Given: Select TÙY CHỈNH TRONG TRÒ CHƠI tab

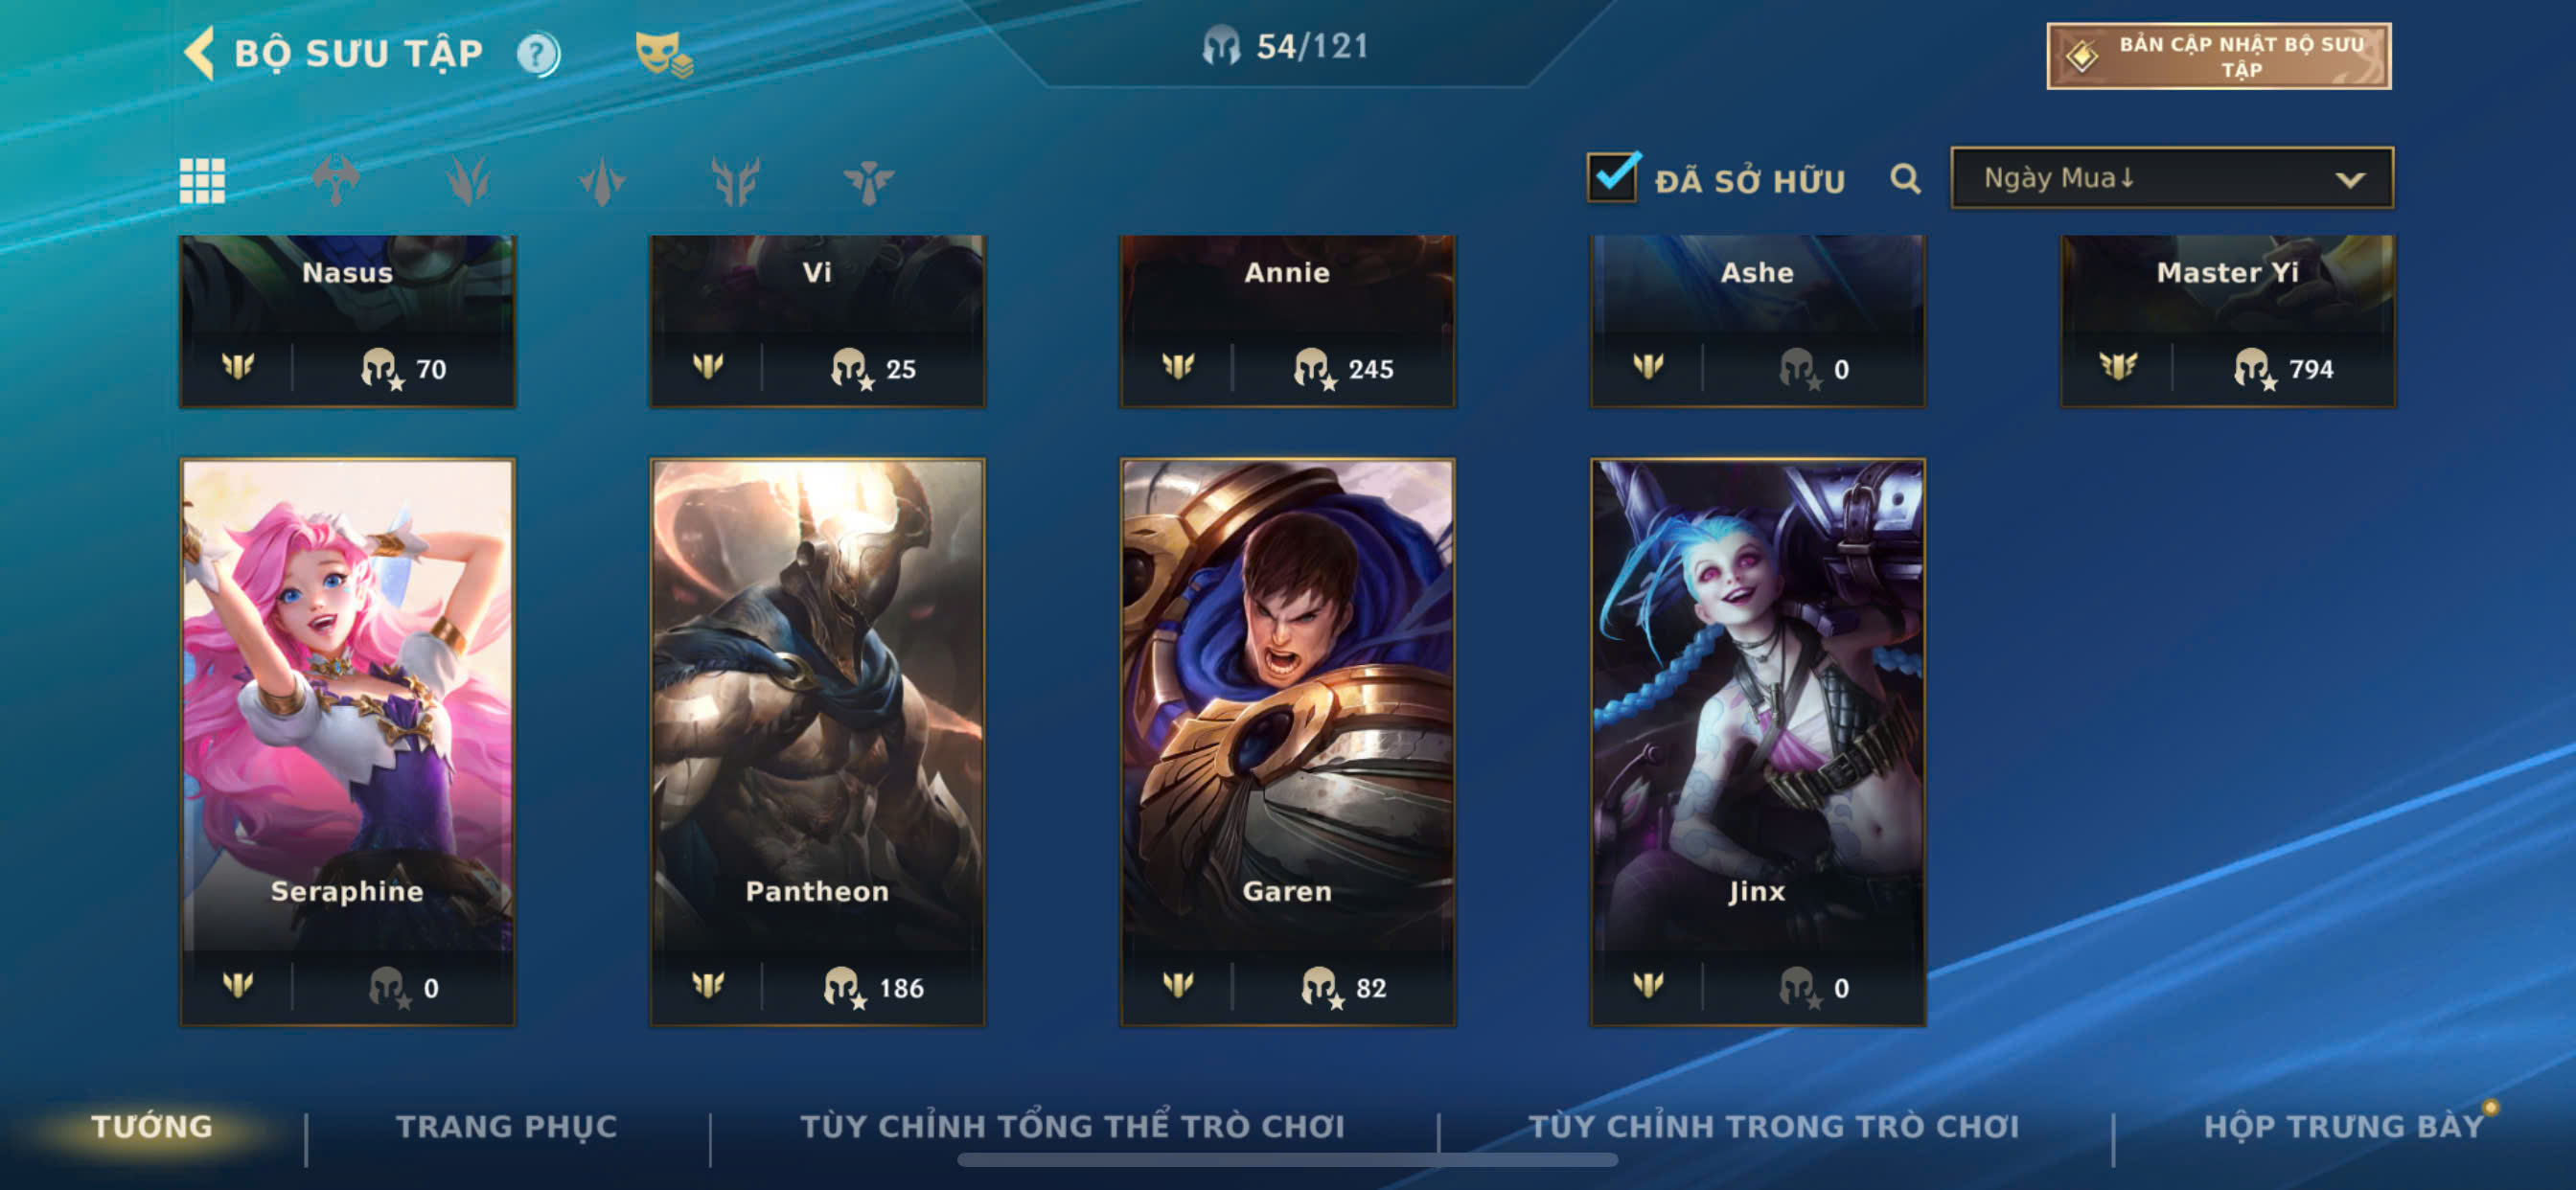Looking at the screenshot, I should [x=1774, y=1126].
